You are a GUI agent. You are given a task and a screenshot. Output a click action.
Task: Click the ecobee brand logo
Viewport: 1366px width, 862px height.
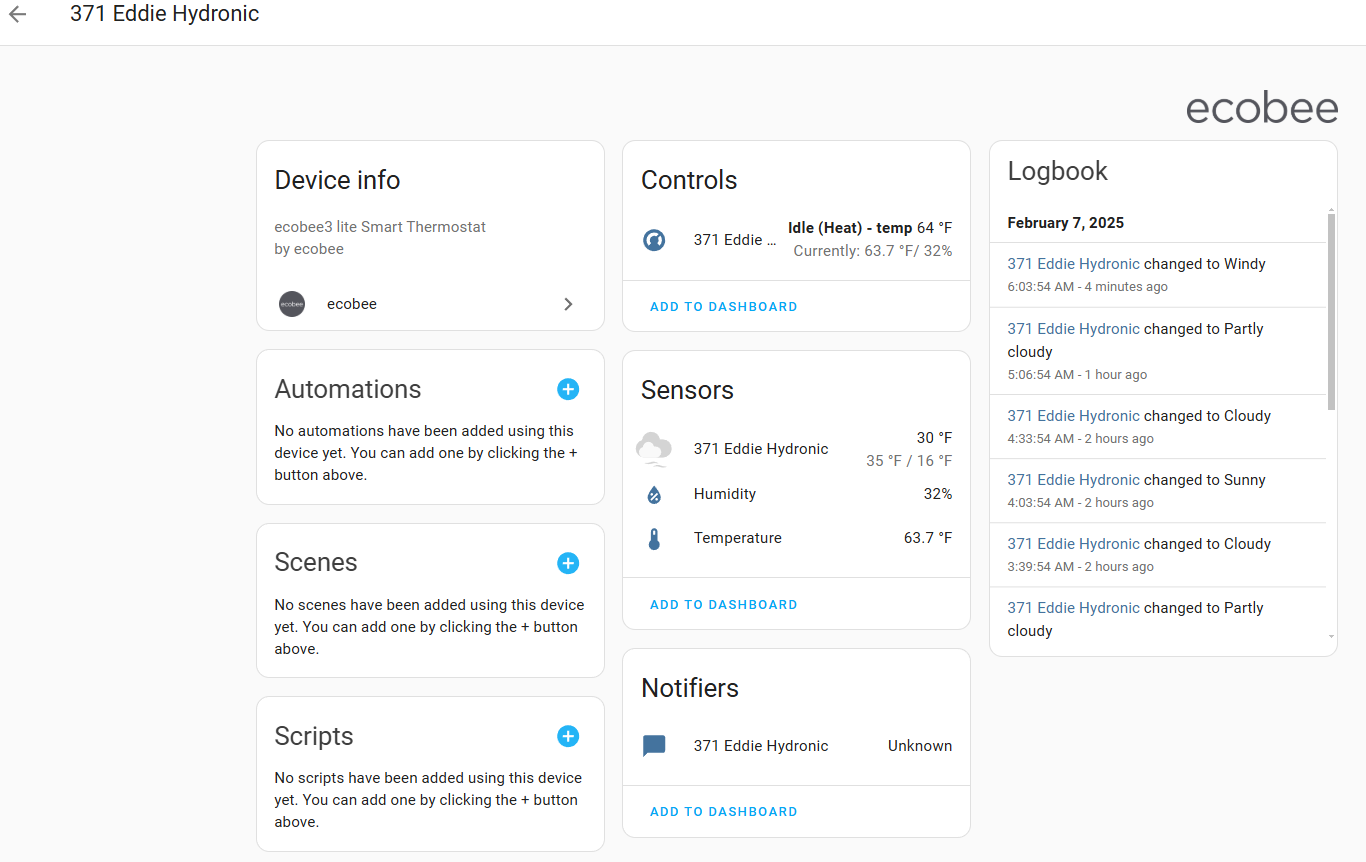click(1262, 109)
